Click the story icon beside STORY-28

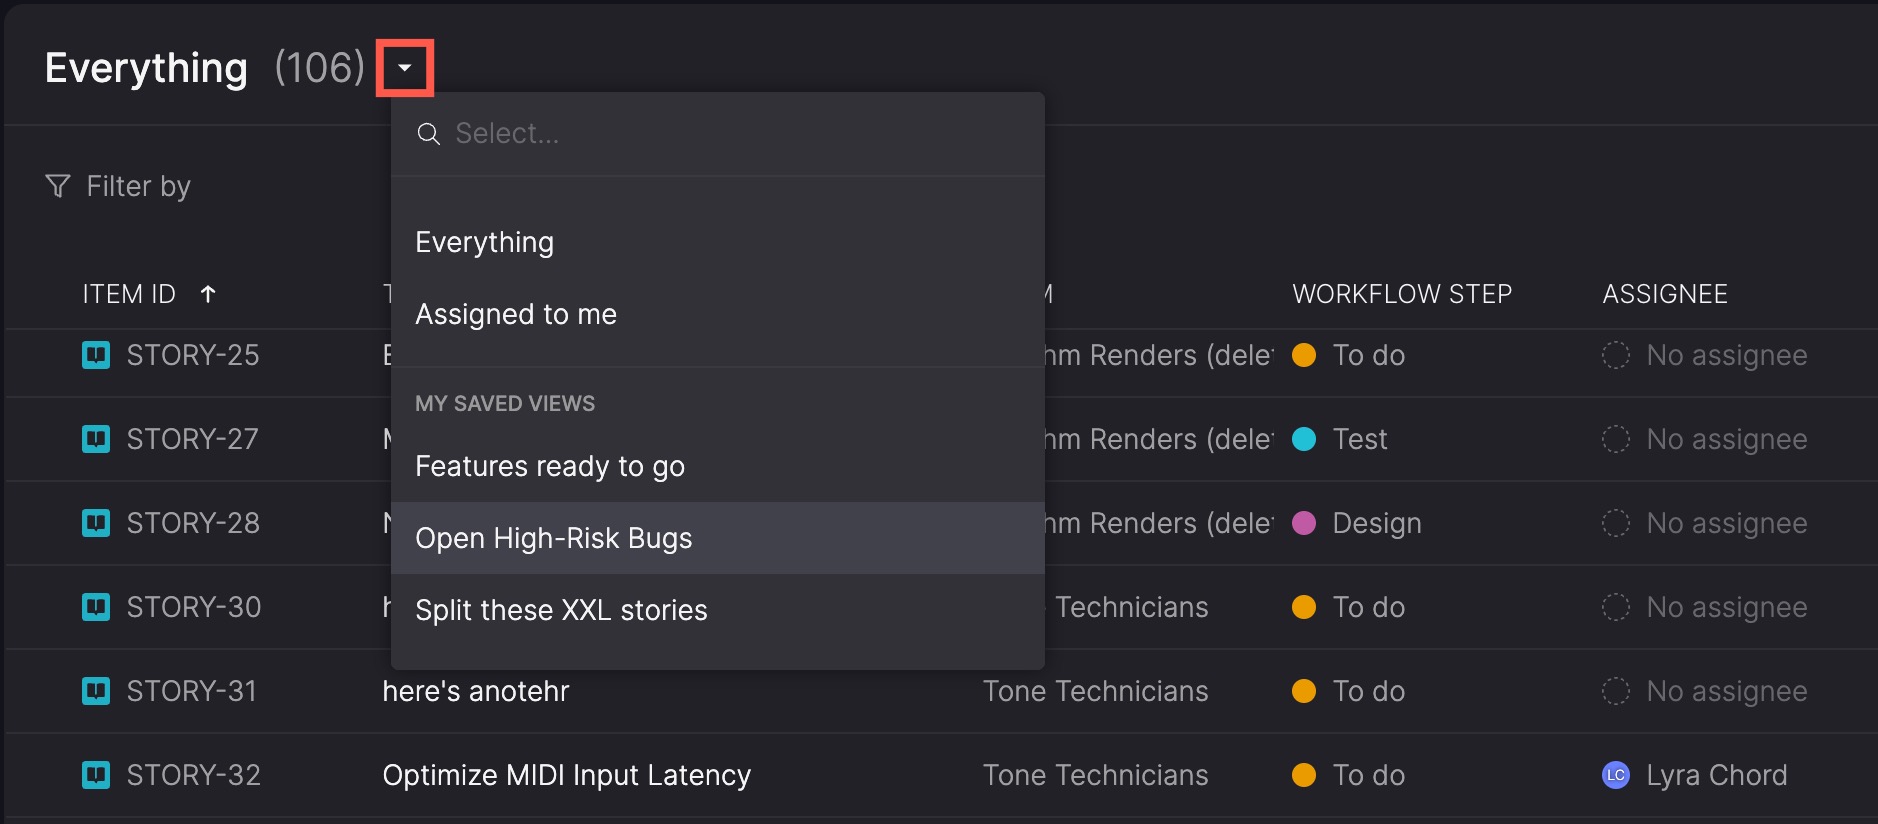96,523
